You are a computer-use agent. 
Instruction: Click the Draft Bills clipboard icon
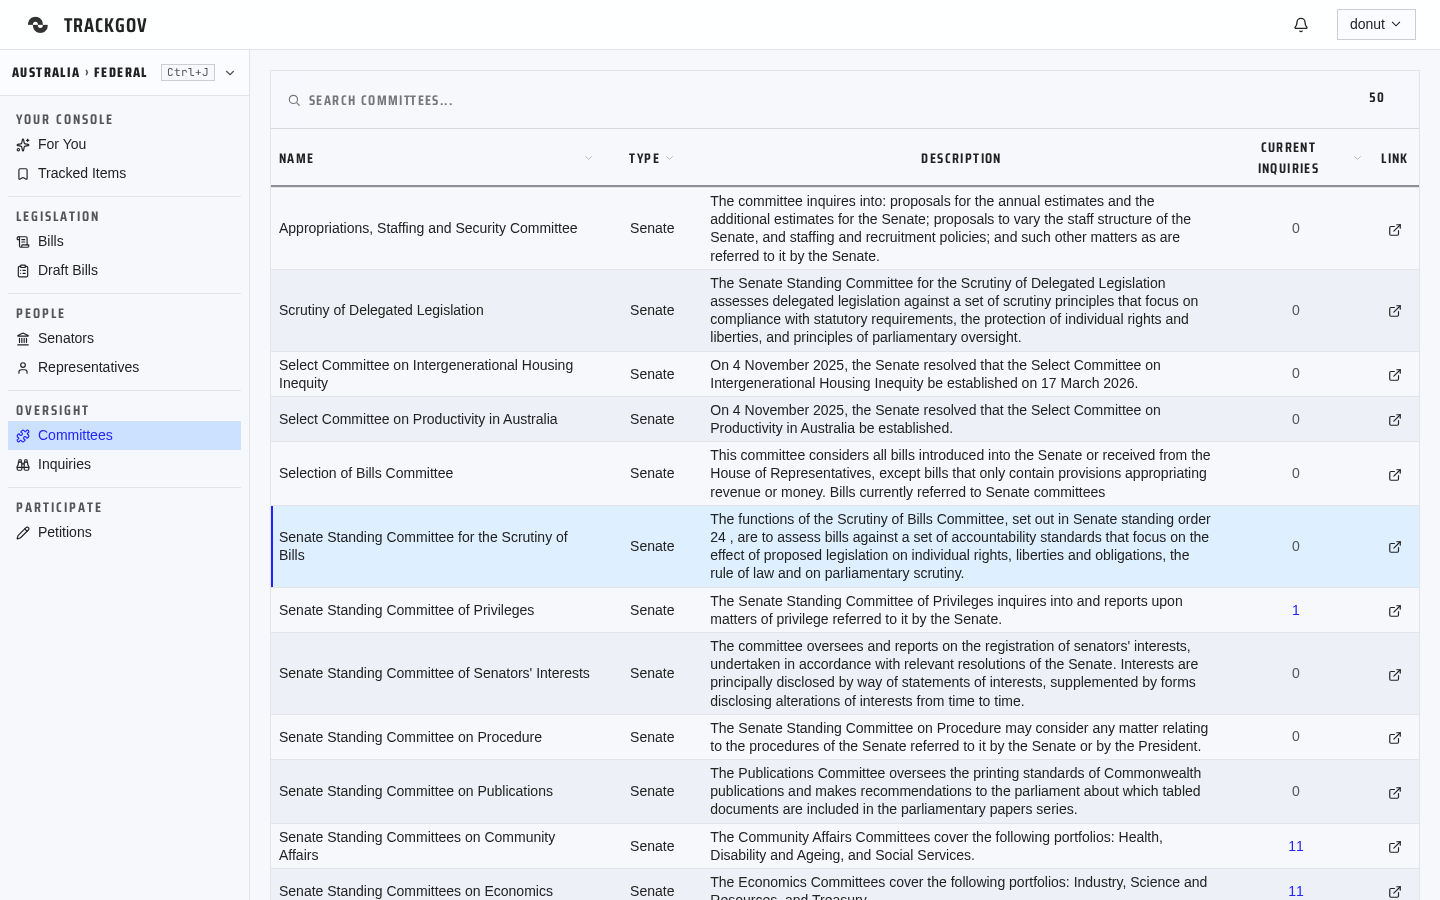pyautogui.click(x=23, y=271)
